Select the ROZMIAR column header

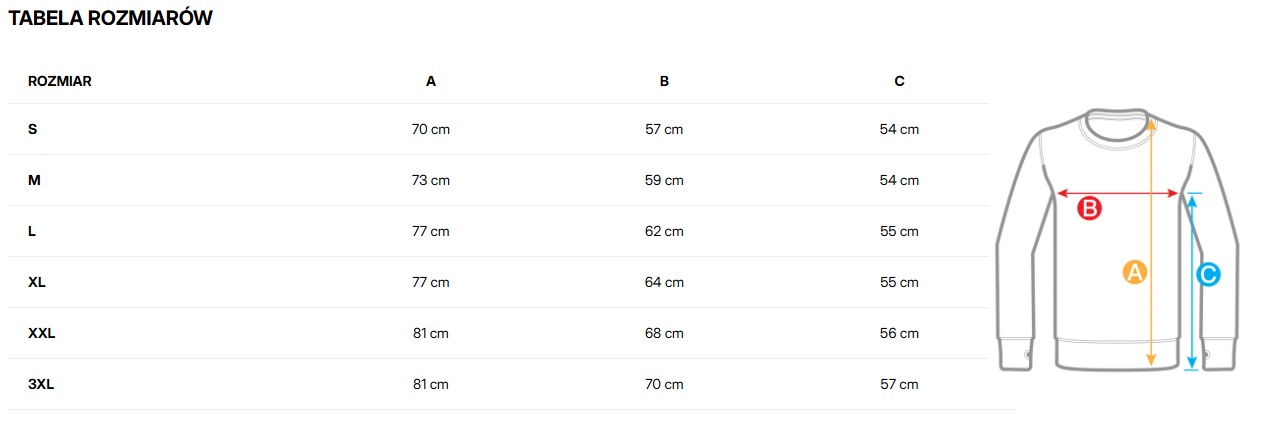[x=60, y=81]
